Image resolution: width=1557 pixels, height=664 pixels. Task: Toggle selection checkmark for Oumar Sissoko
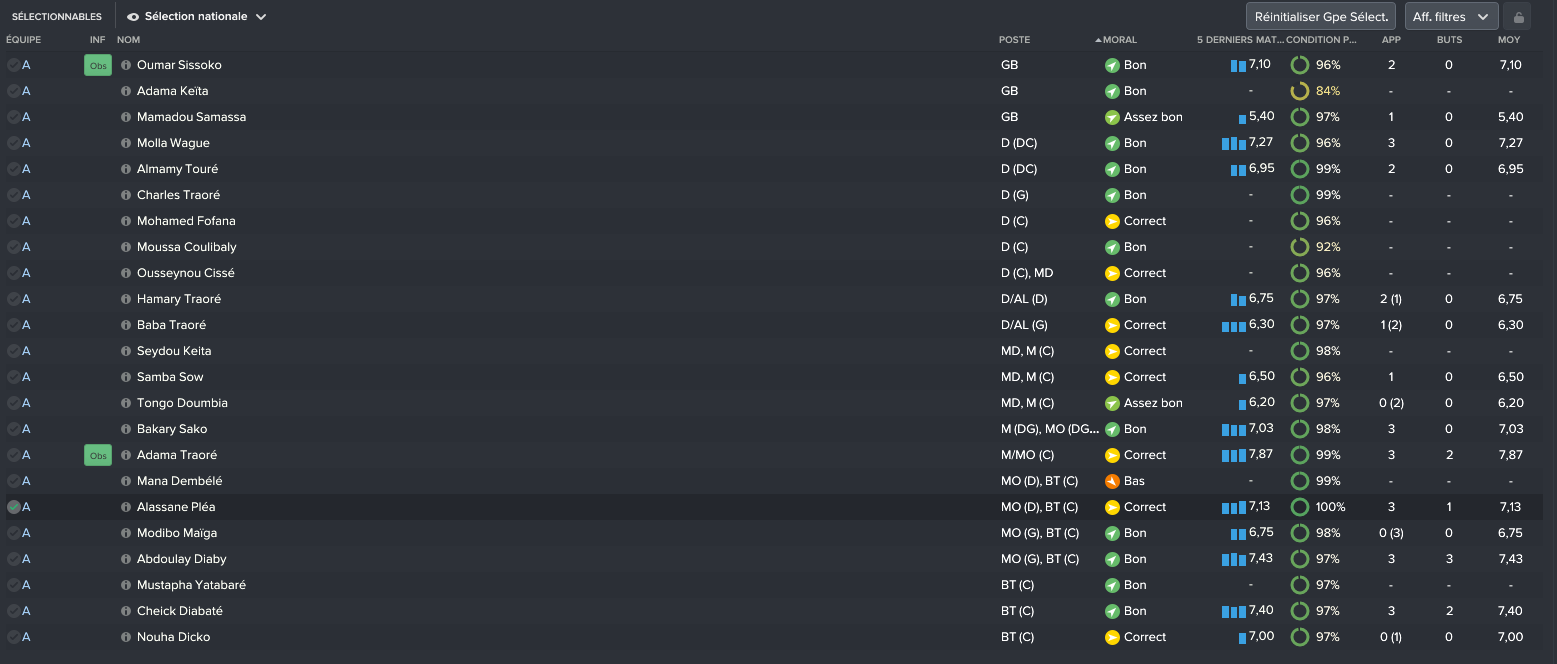click(x=13, y=65)
